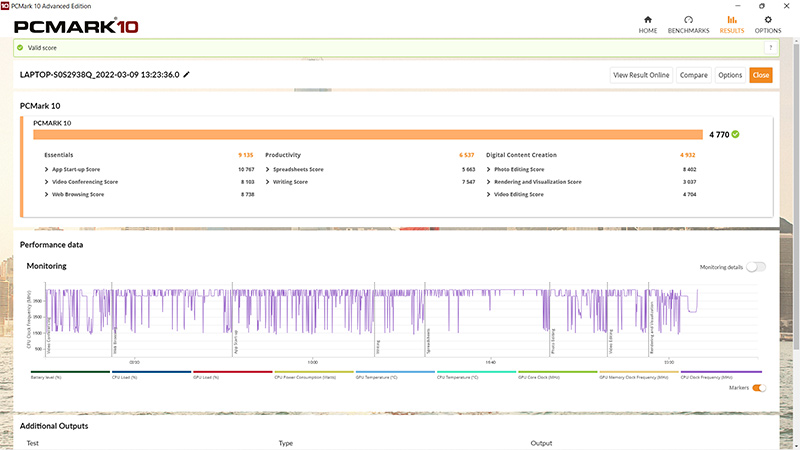Click Productivity score 6 537
This screenshot has width=800, height=450.
466,155
